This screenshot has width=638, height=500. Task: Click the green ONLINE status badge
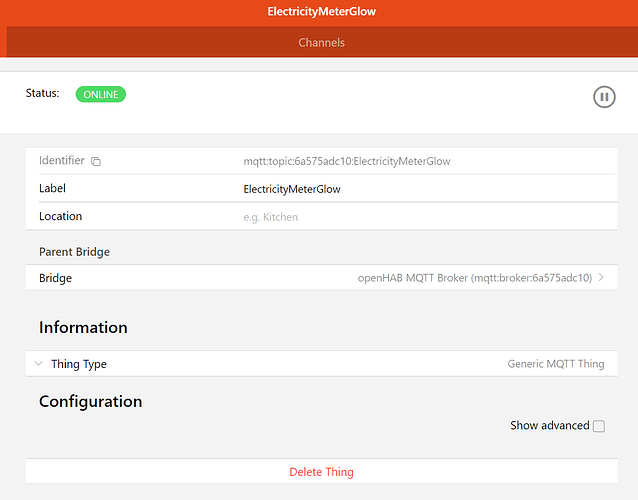point(100,94)
